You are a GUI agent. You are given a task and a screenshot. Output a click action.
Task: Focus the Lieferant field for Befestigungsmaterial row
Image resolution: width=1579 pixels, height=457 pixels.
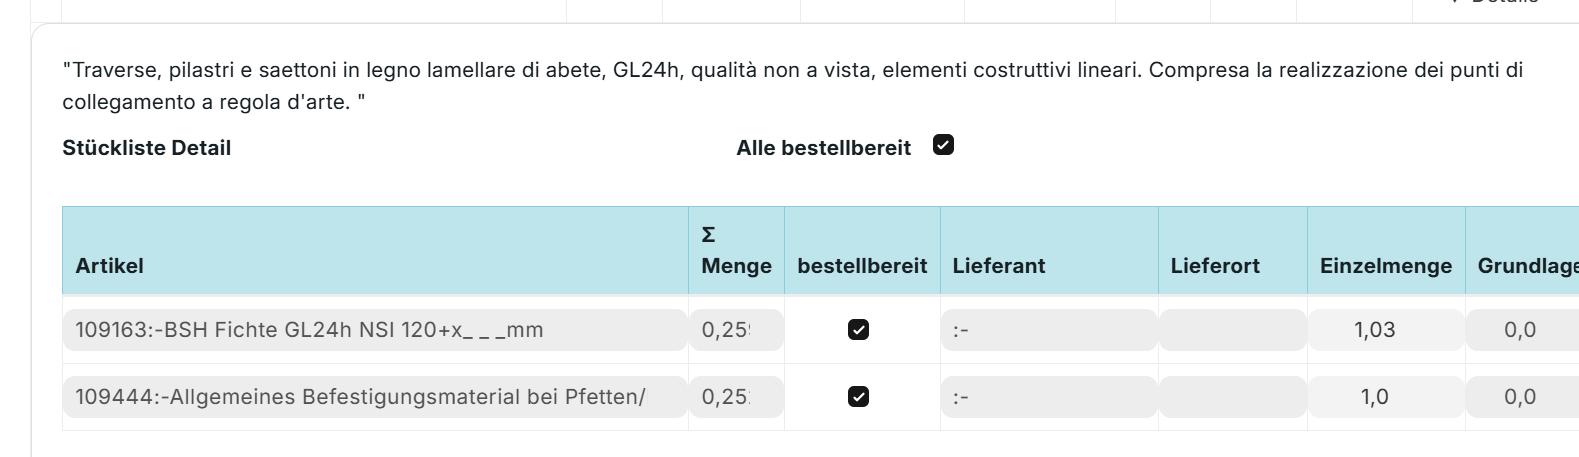[x=1048, y=397]
